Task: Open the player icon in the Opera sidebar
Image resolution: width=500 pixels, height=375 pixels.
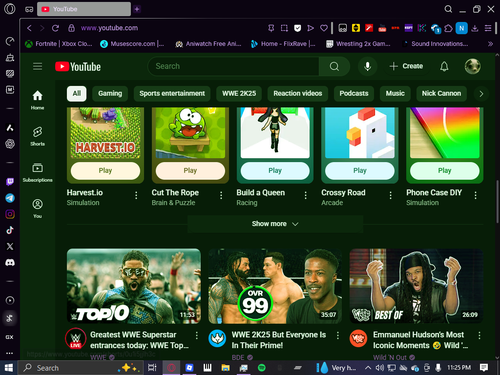Action: click(10, 300)
